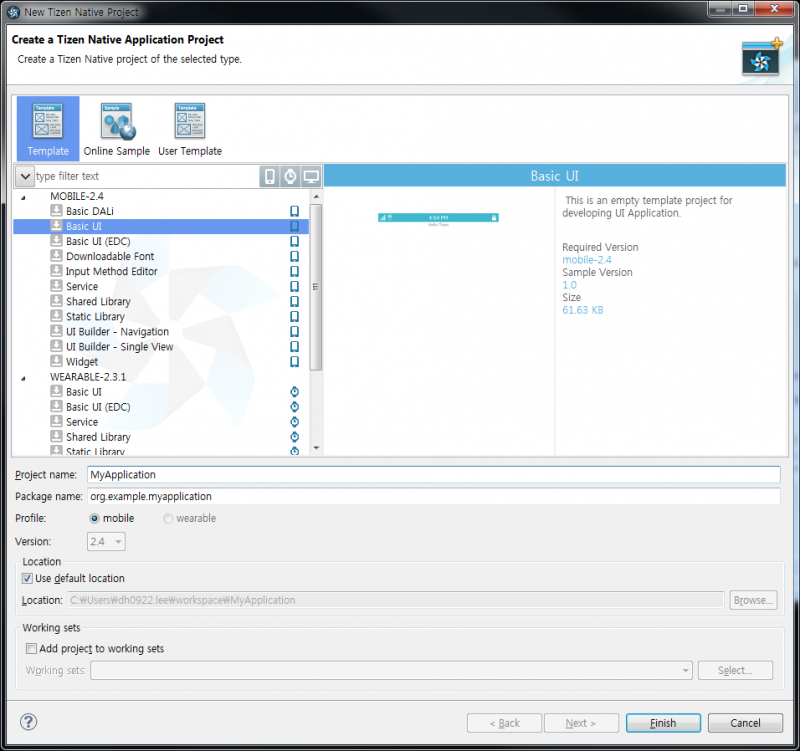This screenshot has width=800, height=751.
Task: Filter templates by TV monitor icon
Action: click(x=311, y=177)
